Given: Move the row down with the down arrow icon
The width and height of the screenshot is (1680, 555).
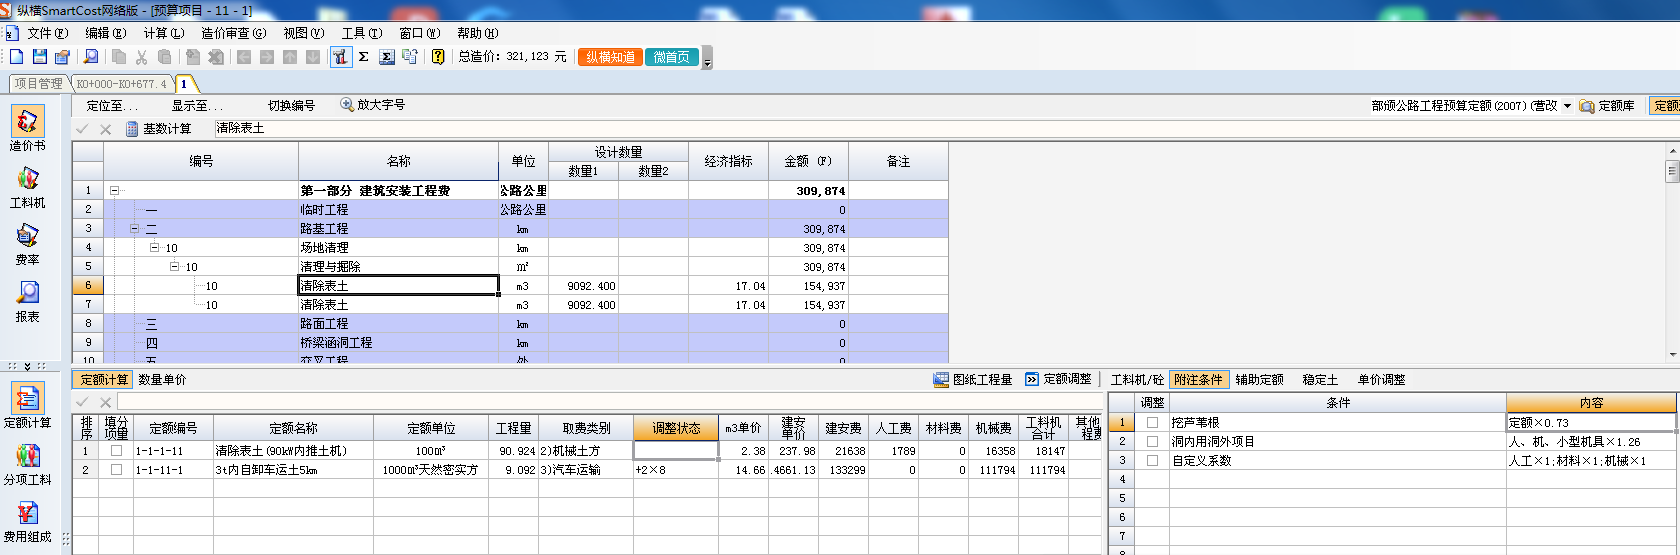Looking at the screenshot, I should tap(313, 57).
